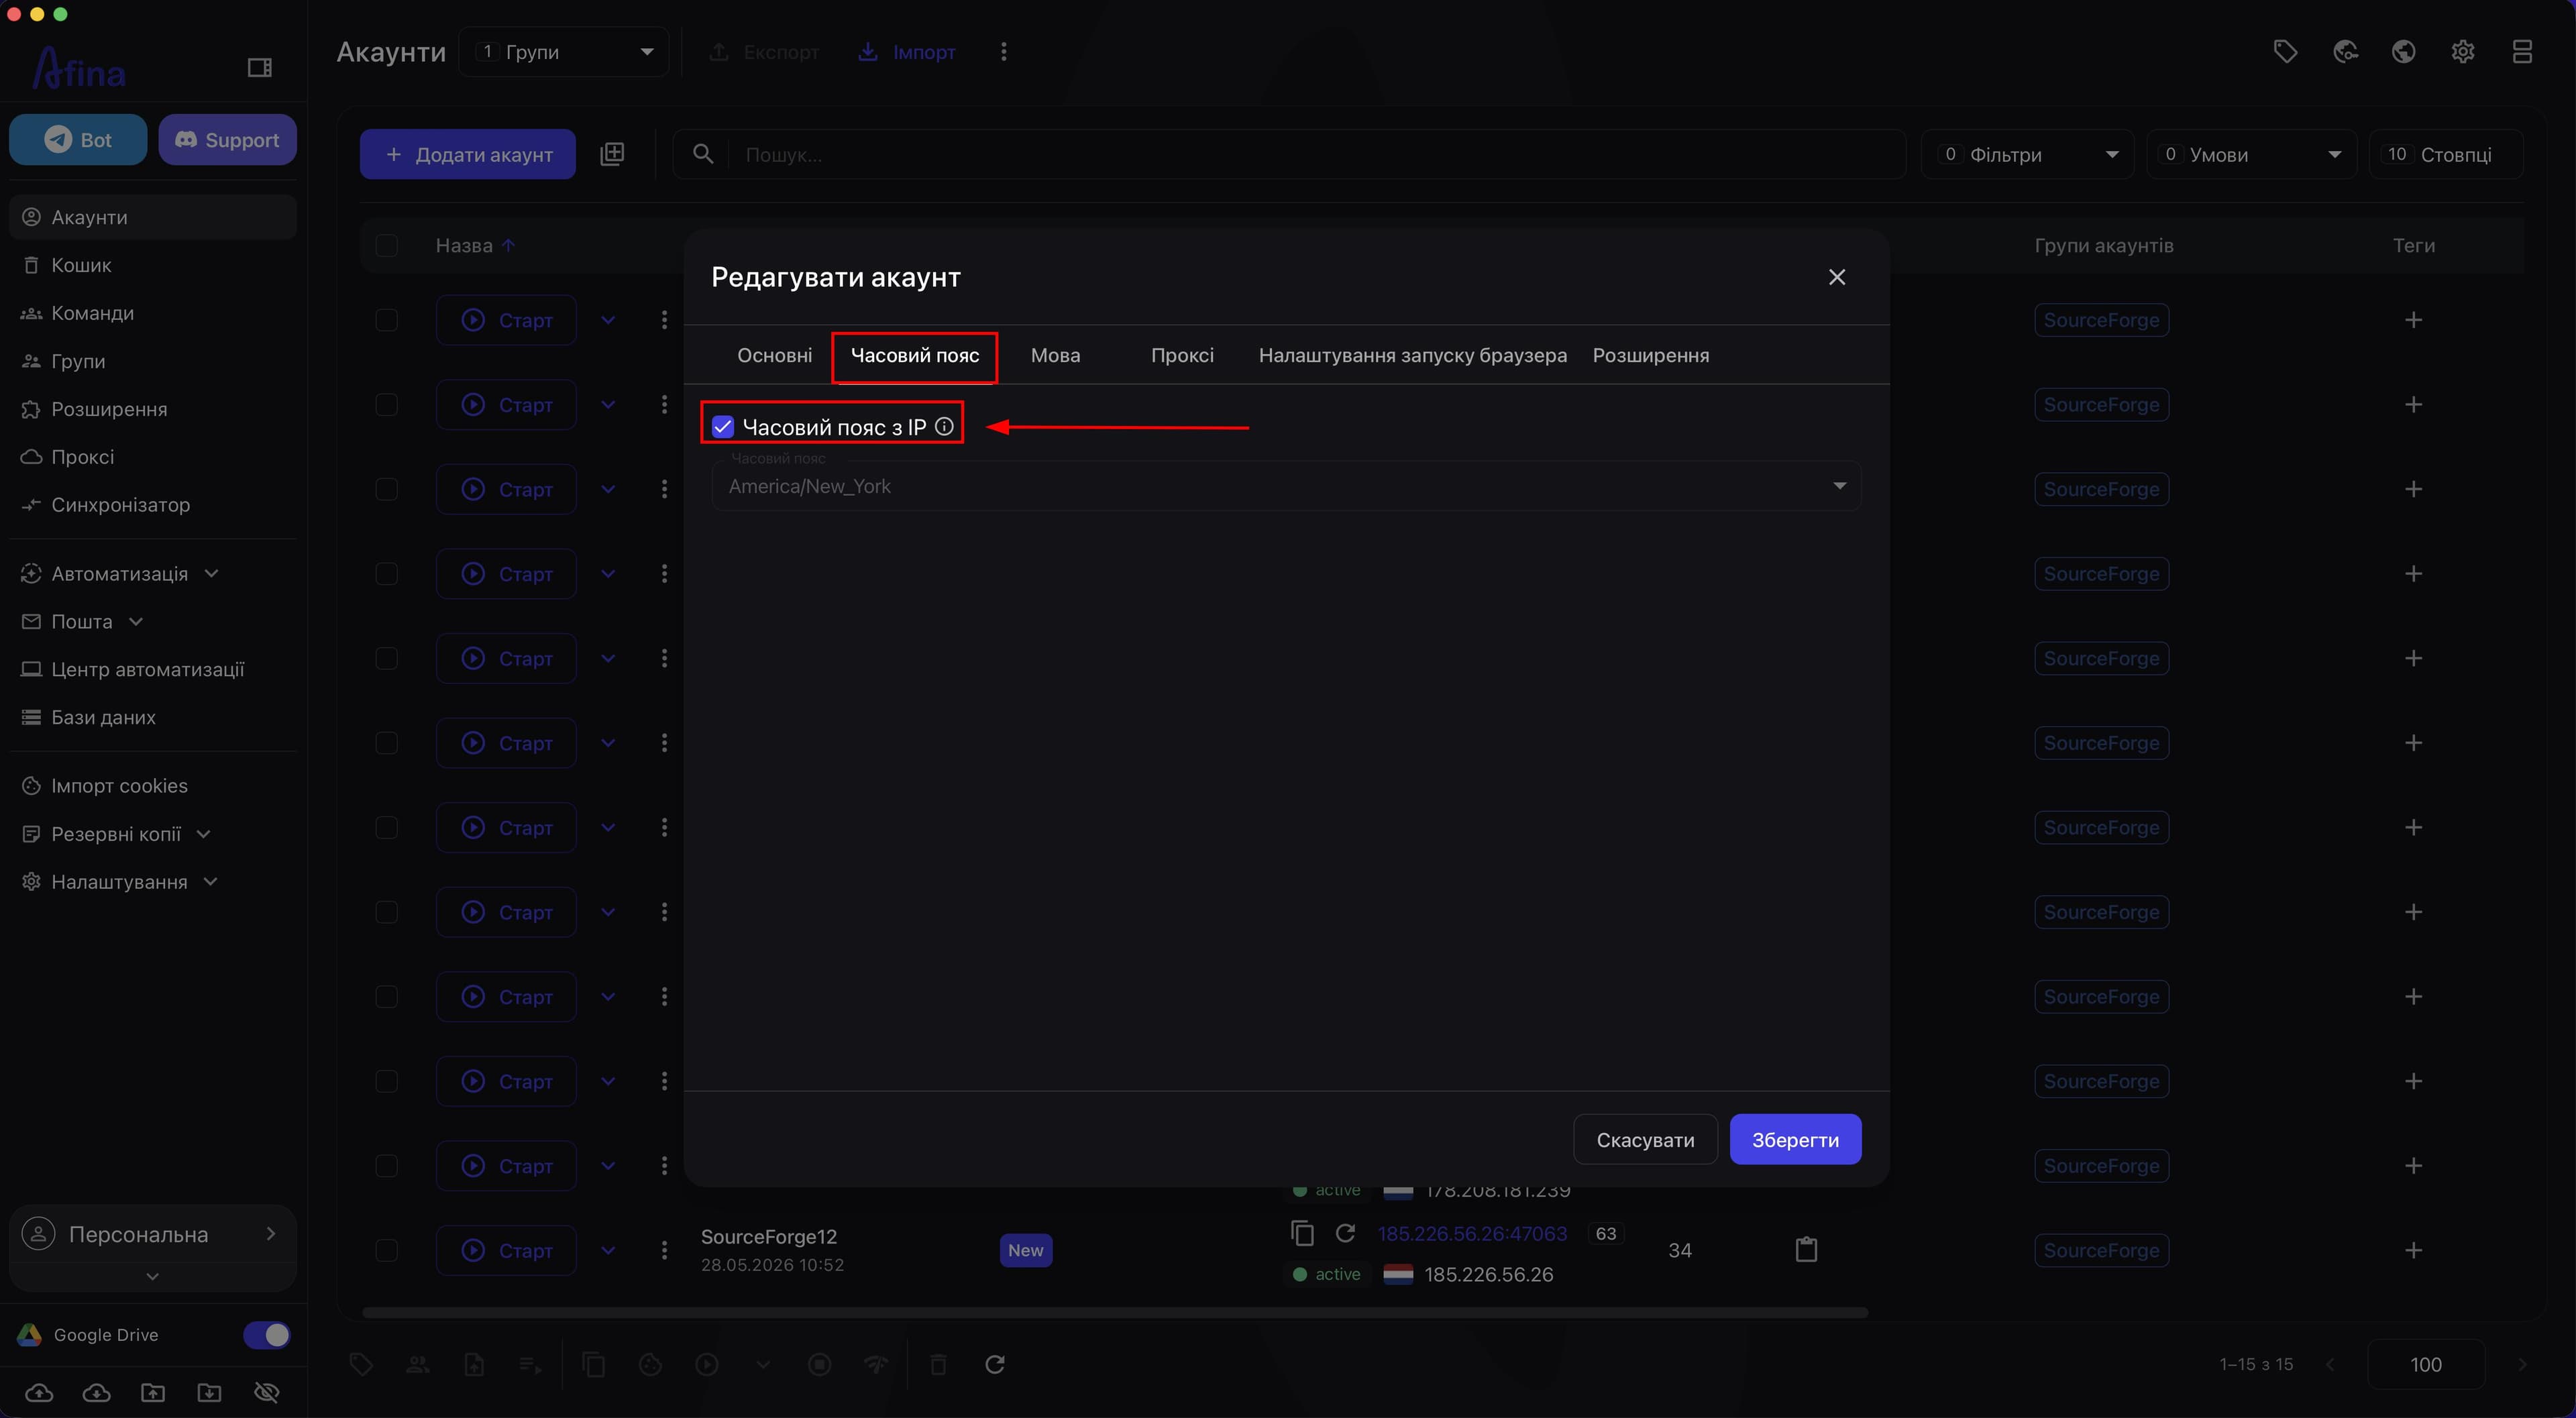Open America/New_York timezone dropdown
The height and width of the screenshot is (1418, 2576).
click(1286, 486)
